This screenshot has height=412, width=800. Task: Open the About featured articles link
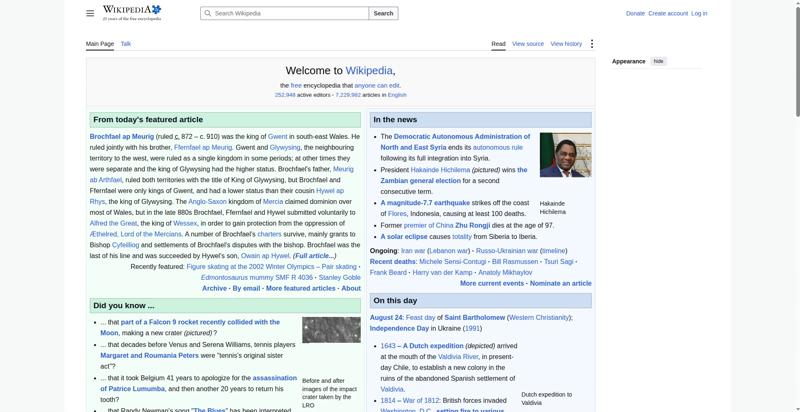(351, 288)
